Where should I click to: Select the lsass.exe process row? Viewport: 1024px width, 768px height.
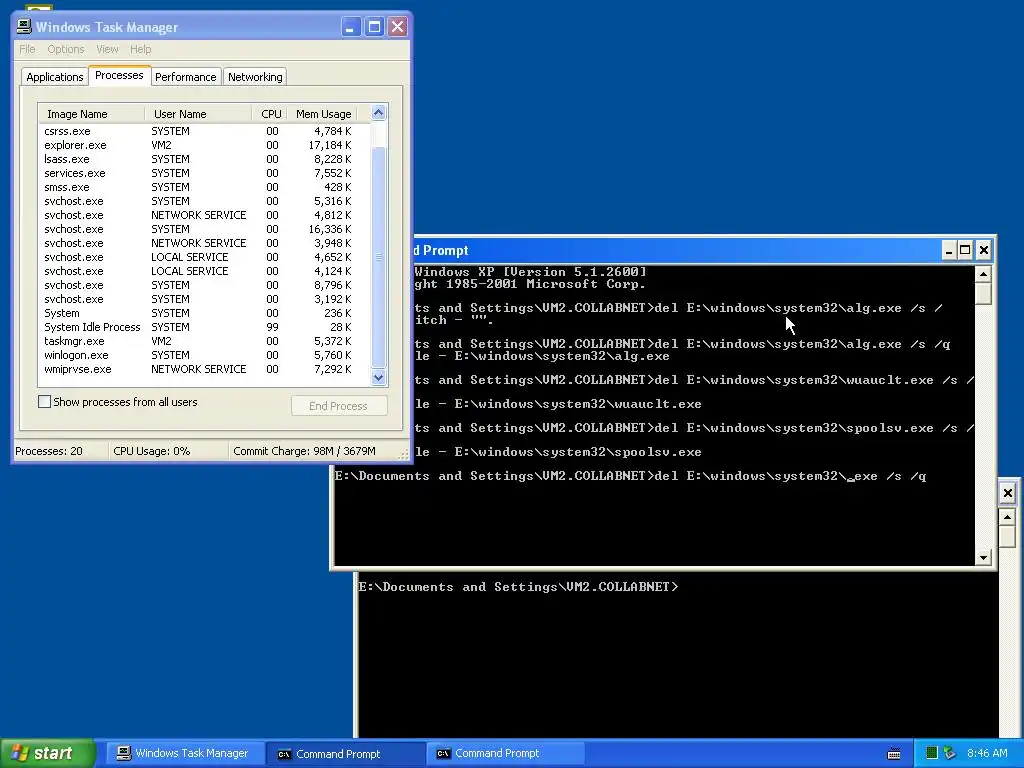point(198,159)
